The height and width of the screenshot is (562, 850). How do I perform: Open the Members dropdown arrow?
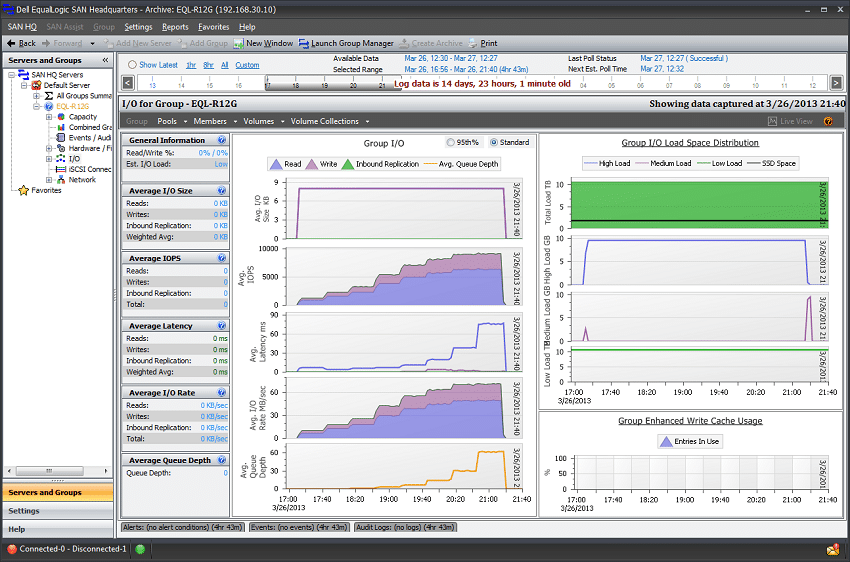(x=235, y=121)
